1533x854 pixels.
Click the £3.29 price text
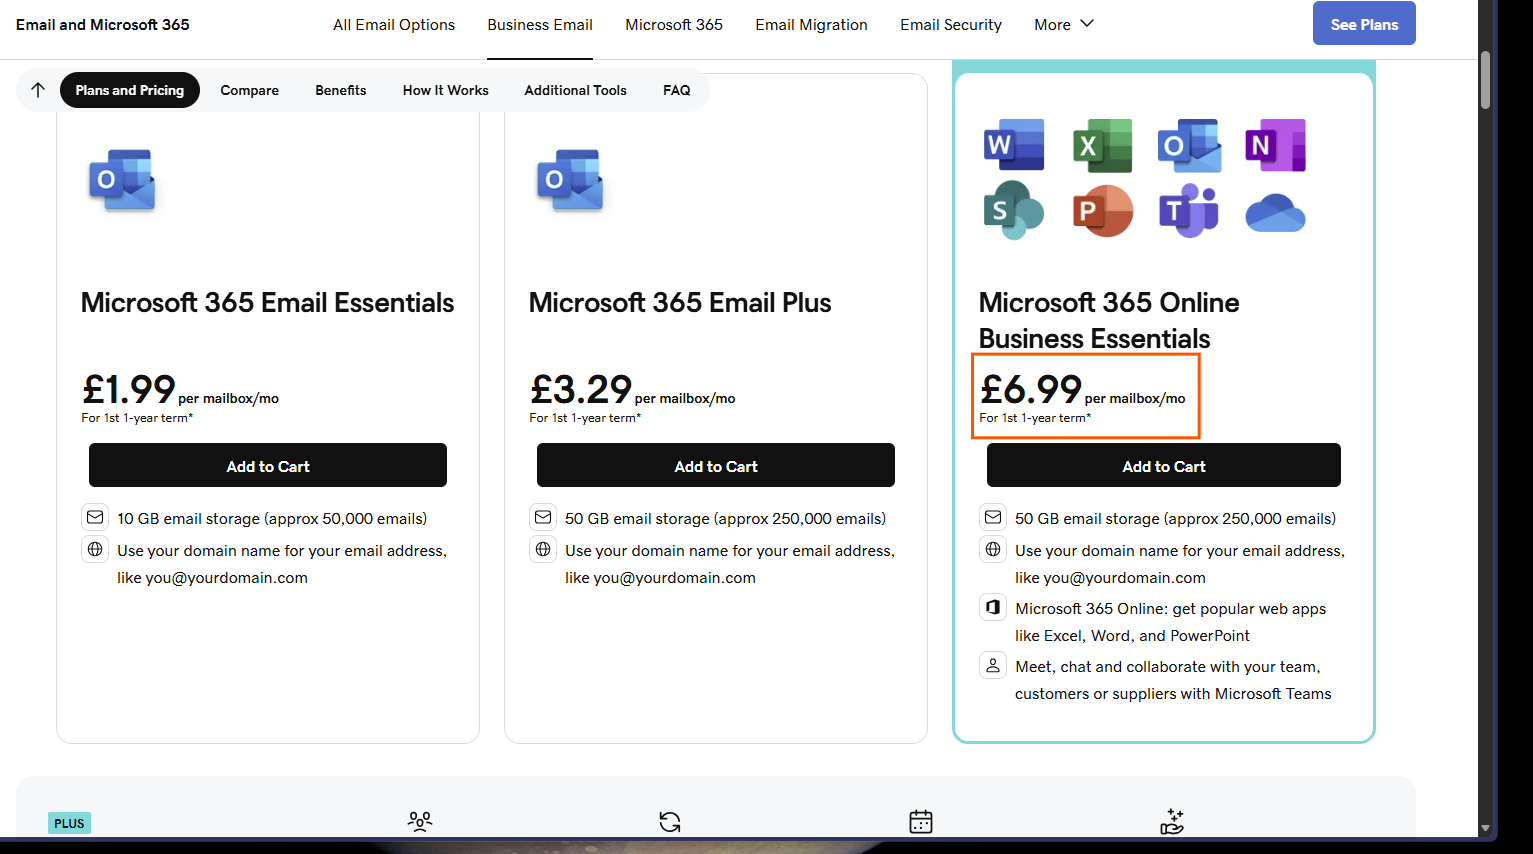coord(581,388)
